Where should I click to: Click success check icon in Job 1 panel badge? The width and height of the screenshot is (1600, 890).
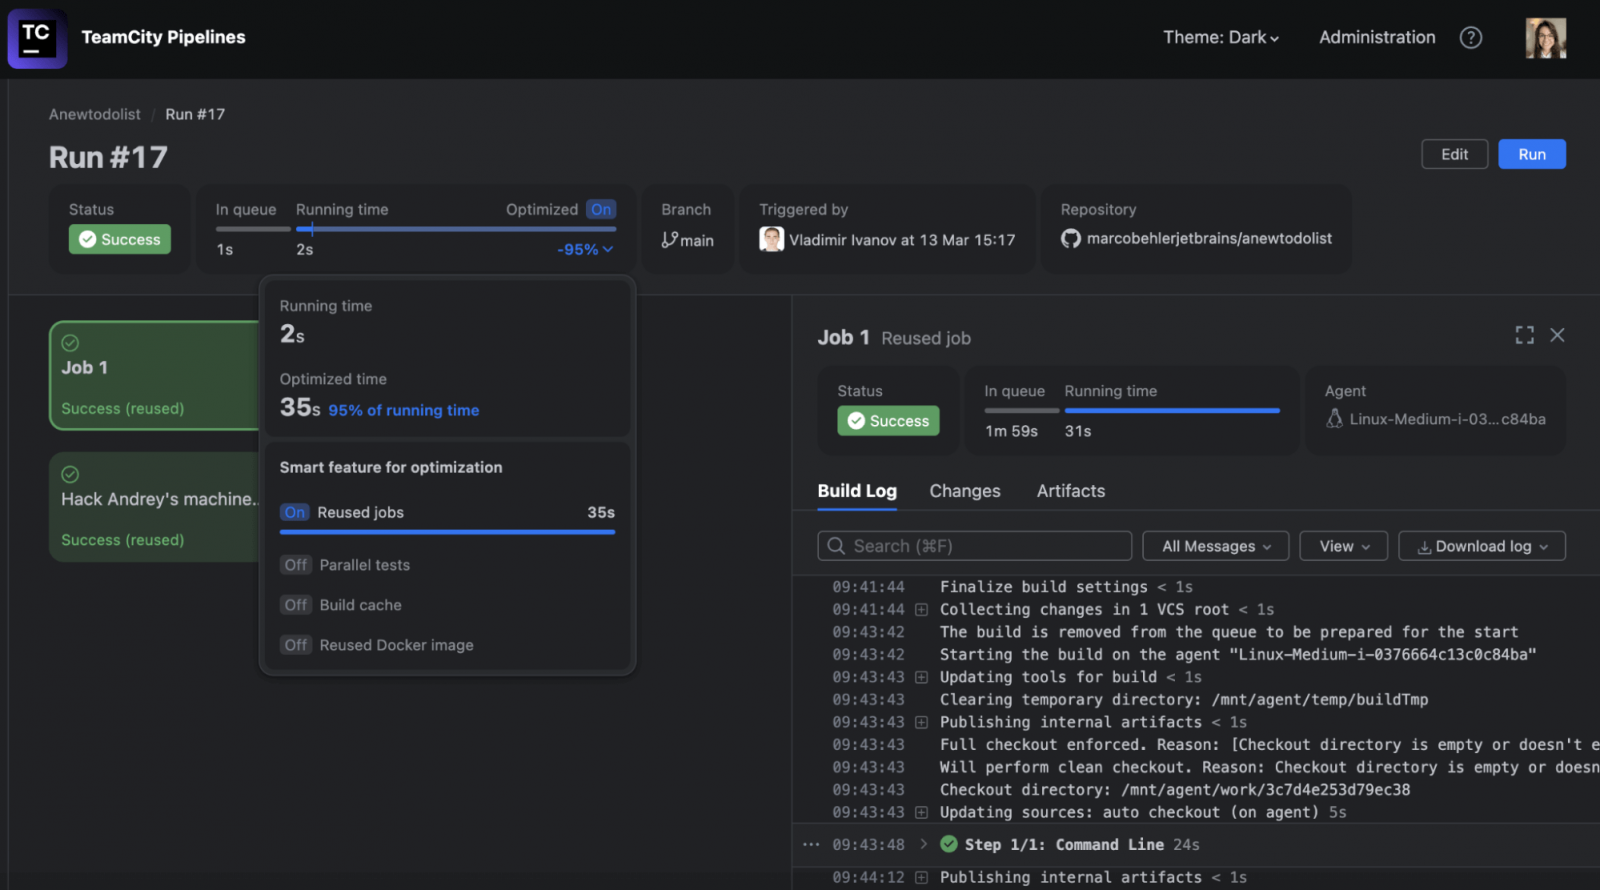pos(856,421)
